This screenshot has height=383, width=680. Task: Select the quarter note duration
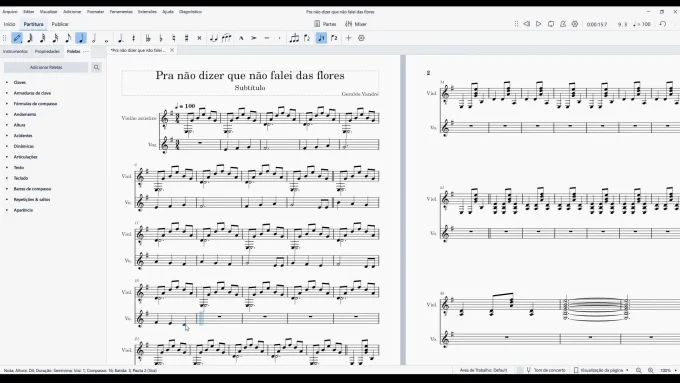(81, 38)
